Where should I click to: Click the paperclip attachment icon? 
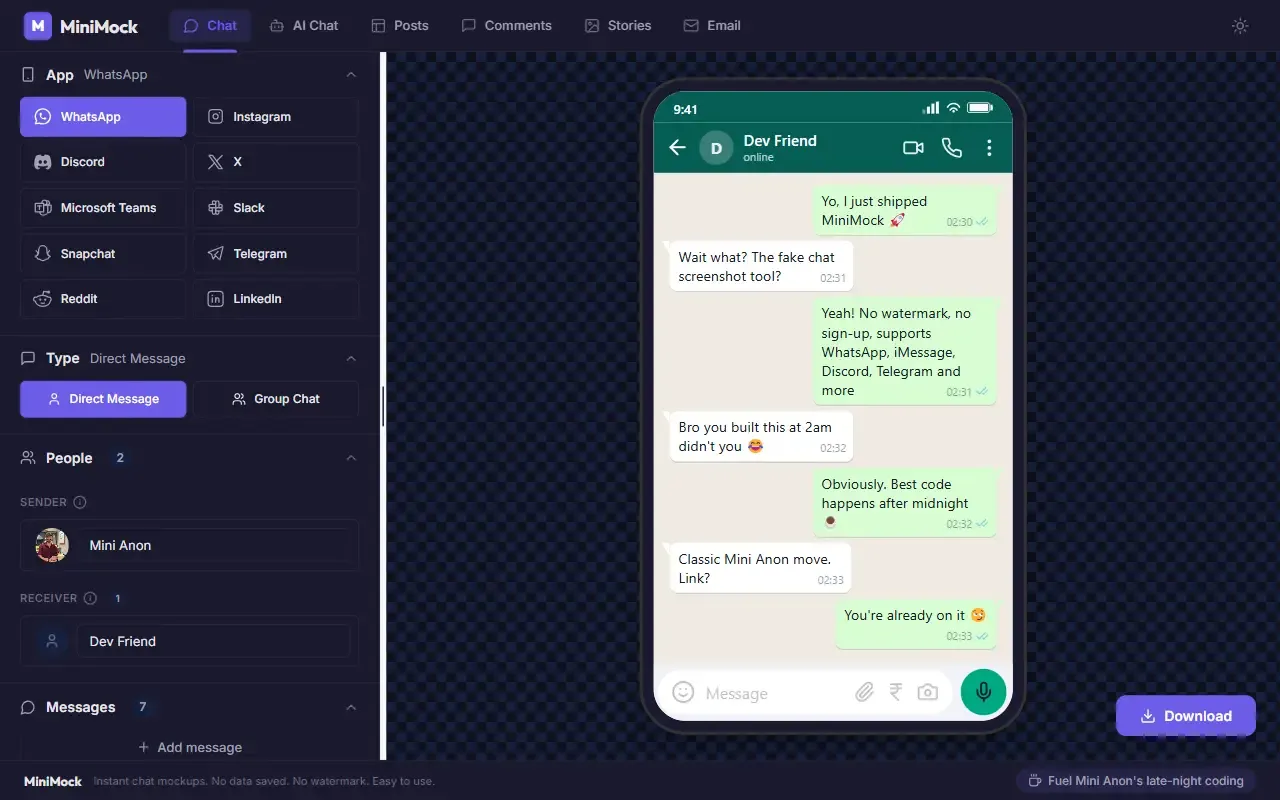pyautogui.click(x=865, y=692)
